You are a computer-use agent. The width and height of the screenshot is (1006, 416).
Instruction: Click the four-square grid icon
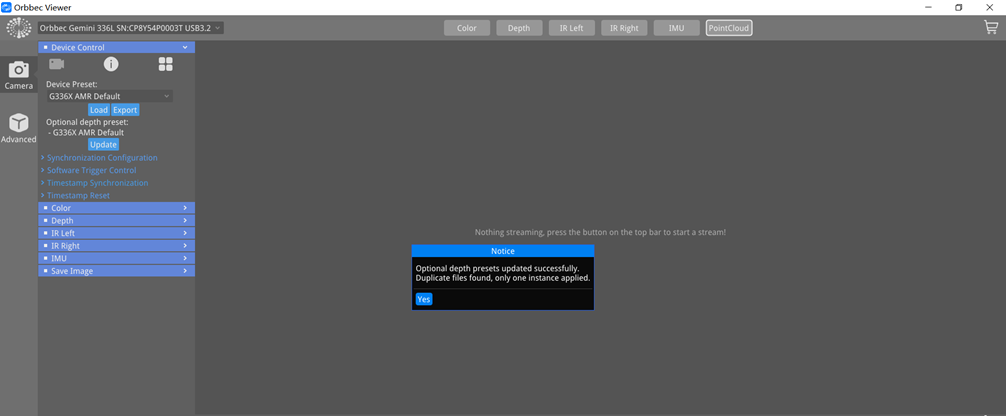coord(166,64)
